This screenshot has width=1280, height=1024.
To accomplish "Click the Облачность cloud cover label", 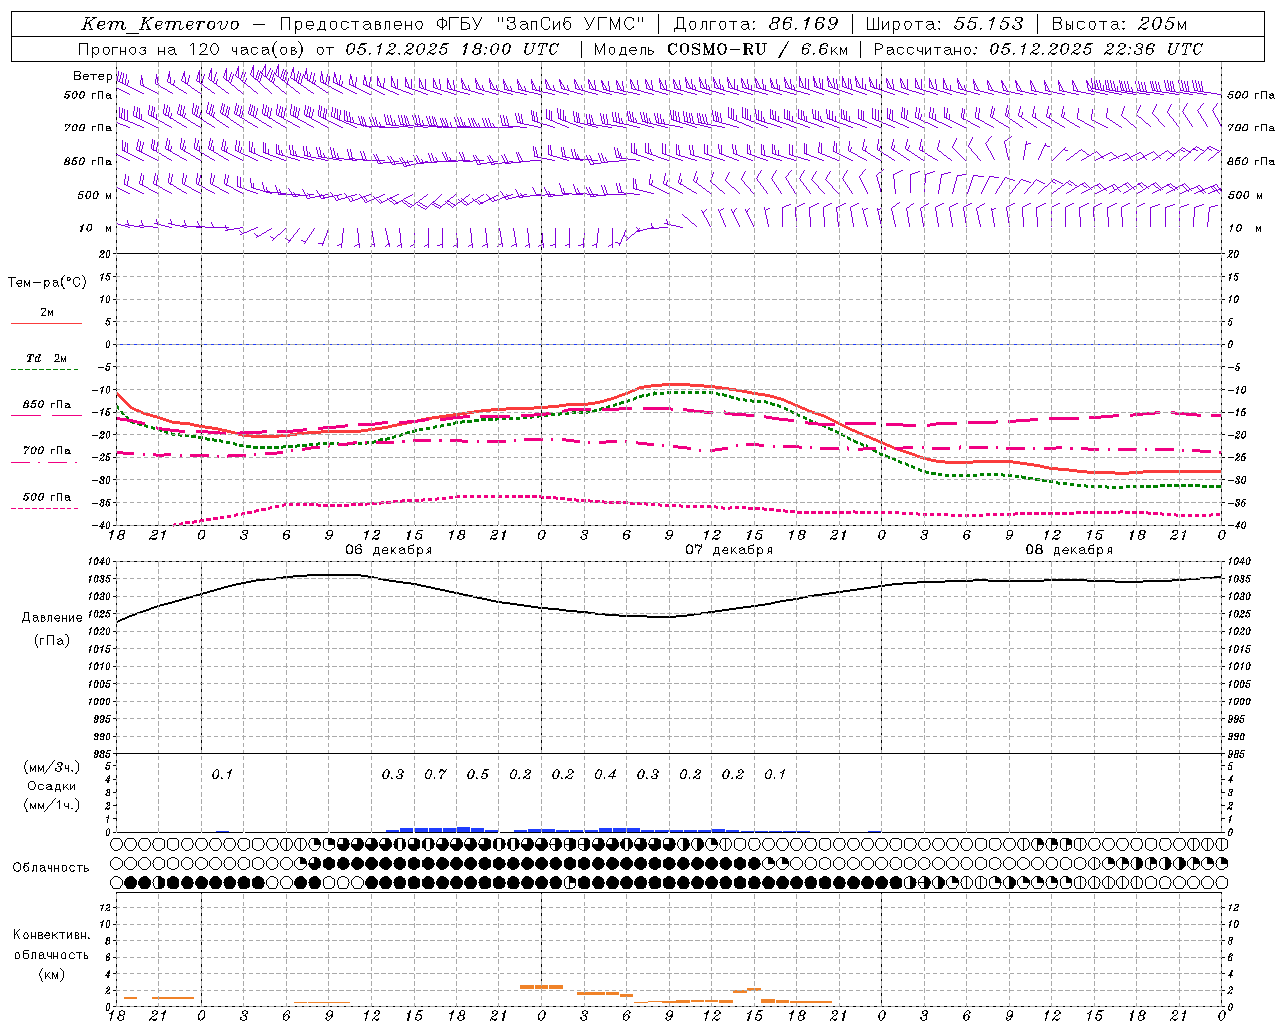I will click(51, 867).
